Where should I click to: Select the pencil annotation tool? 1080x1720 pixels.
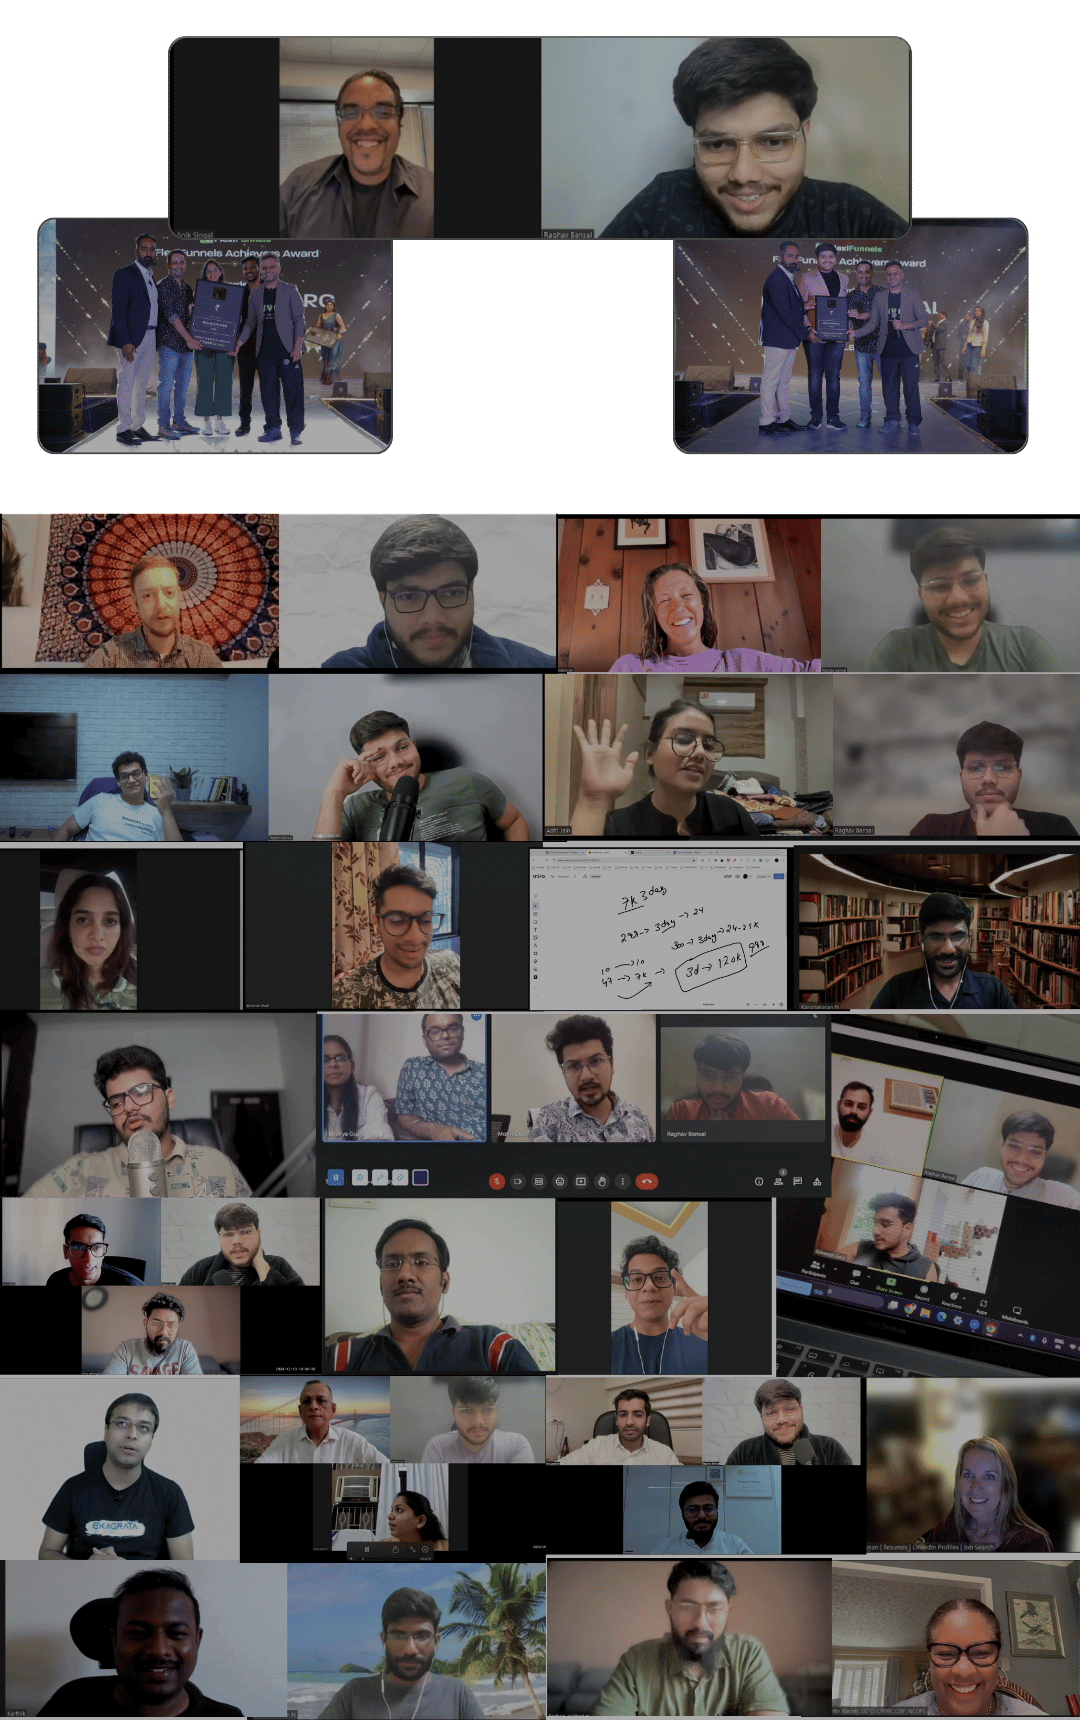(380, 1178)
